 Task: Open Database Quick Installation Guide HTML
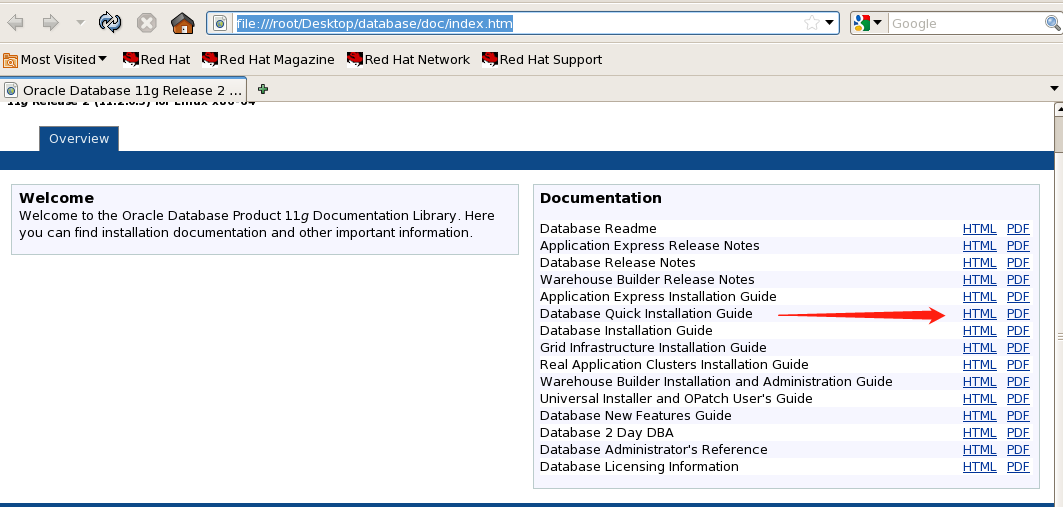point(980,314)
